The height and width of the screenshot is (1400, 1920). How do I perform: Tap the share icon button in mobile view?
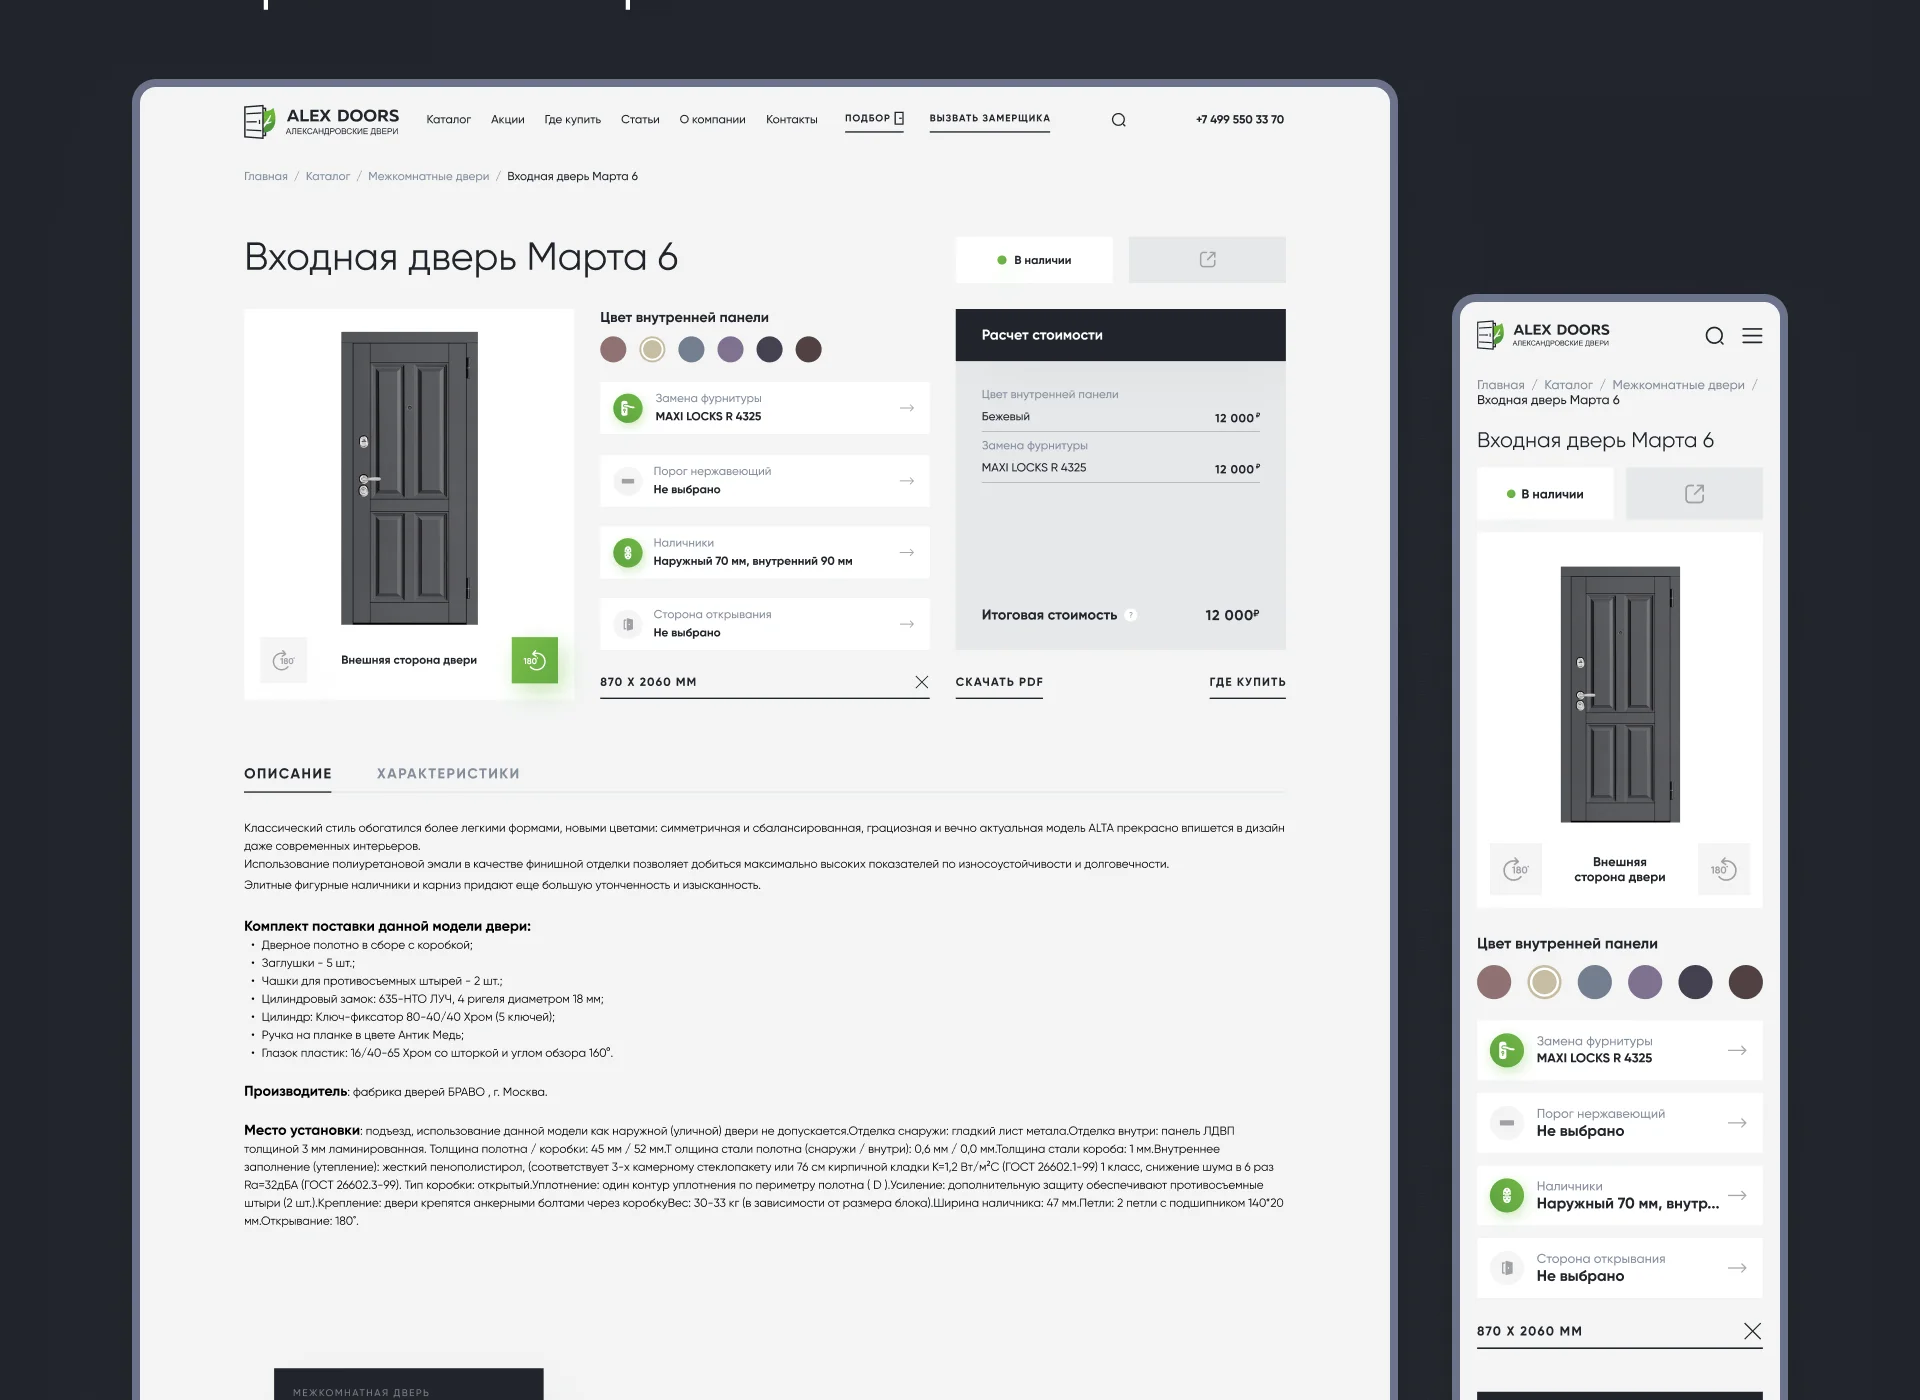[1694, 494]
